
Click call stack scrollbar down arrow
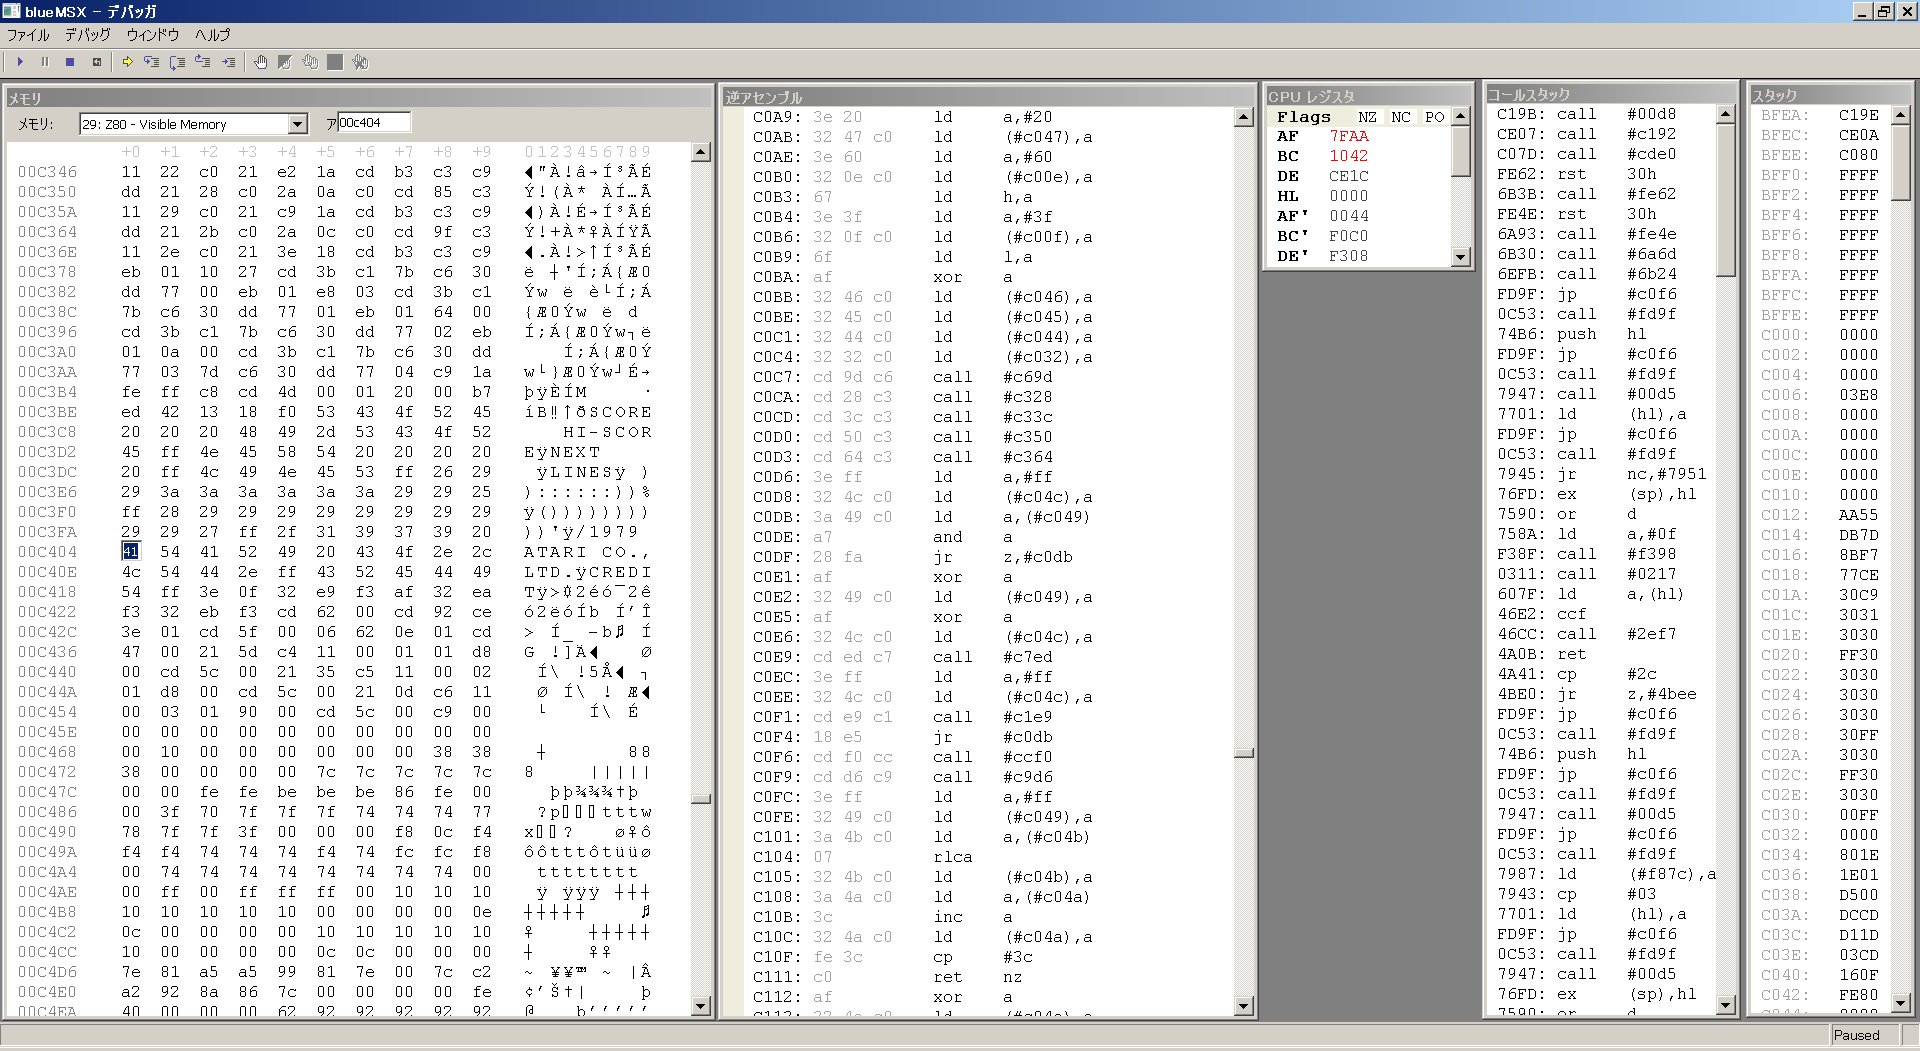click(x=1726, y=1004)
